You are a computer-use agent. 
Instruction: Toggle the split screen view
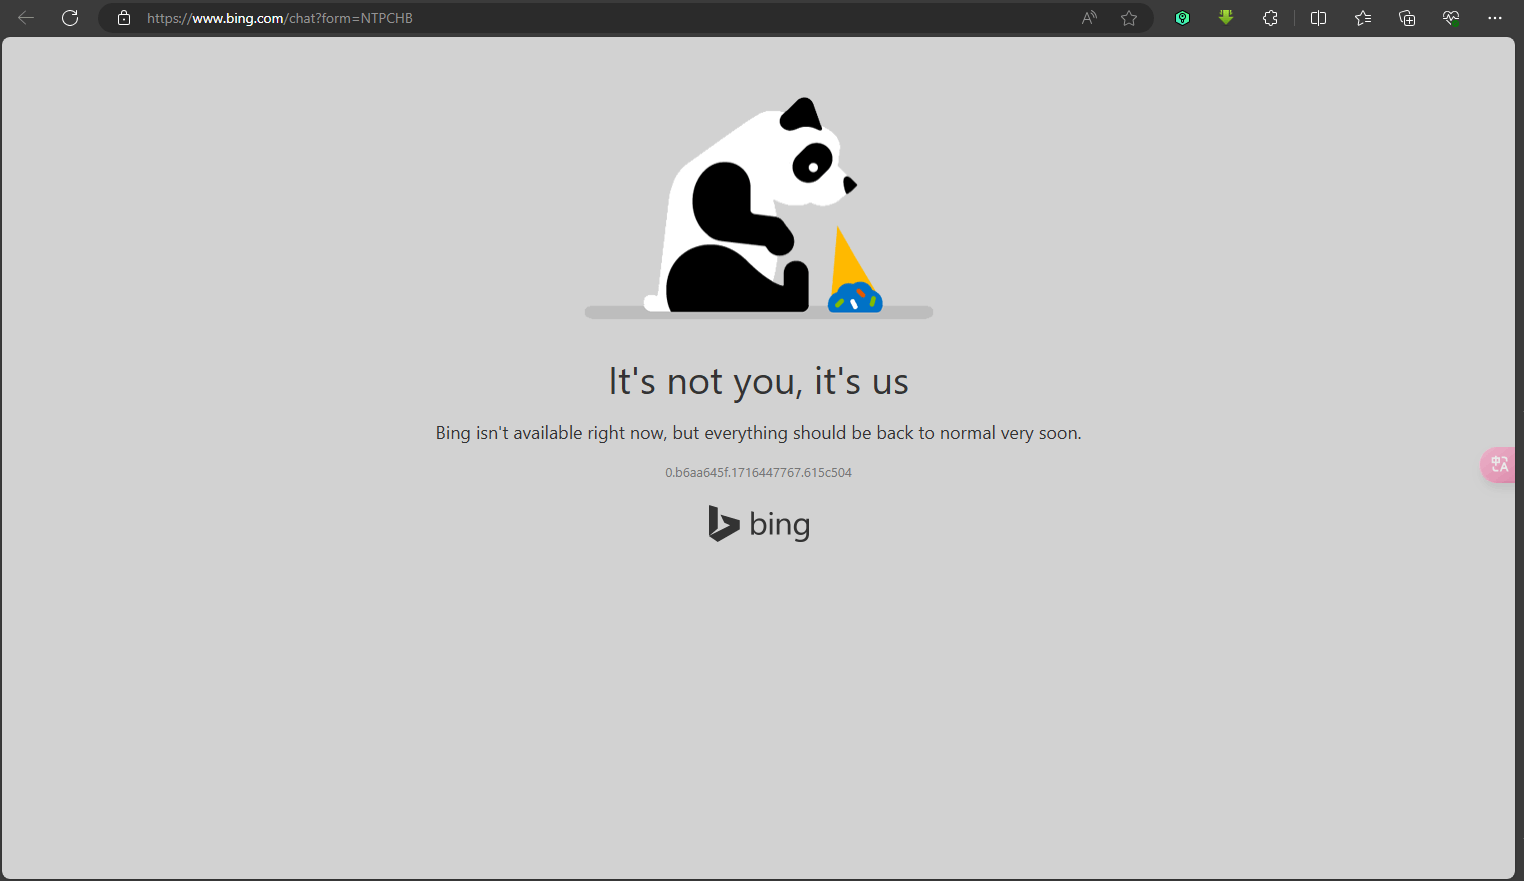point(1318,18)
